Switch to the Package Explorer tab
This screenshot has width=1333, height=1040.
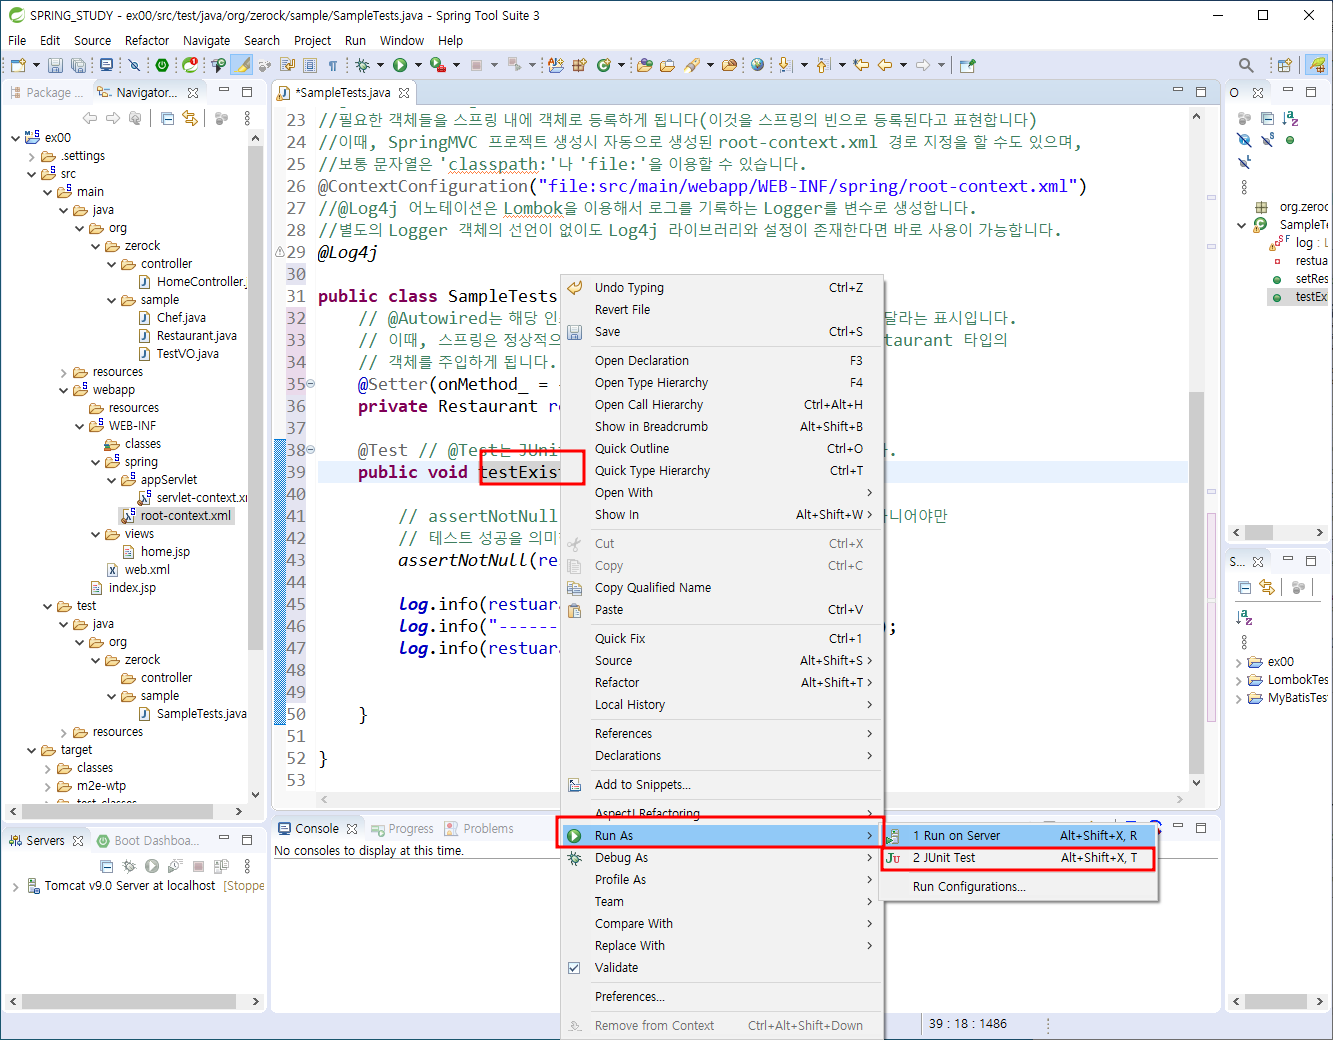[x=48, y=92]
